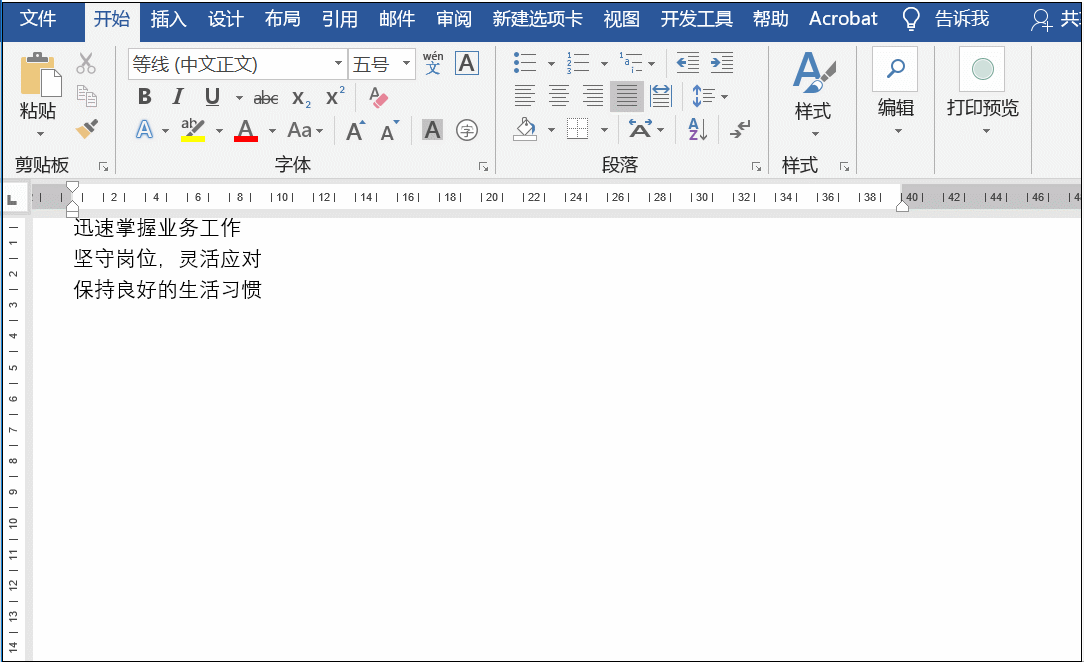Switch to the 审阅 (Review) tab

point(454,19)
